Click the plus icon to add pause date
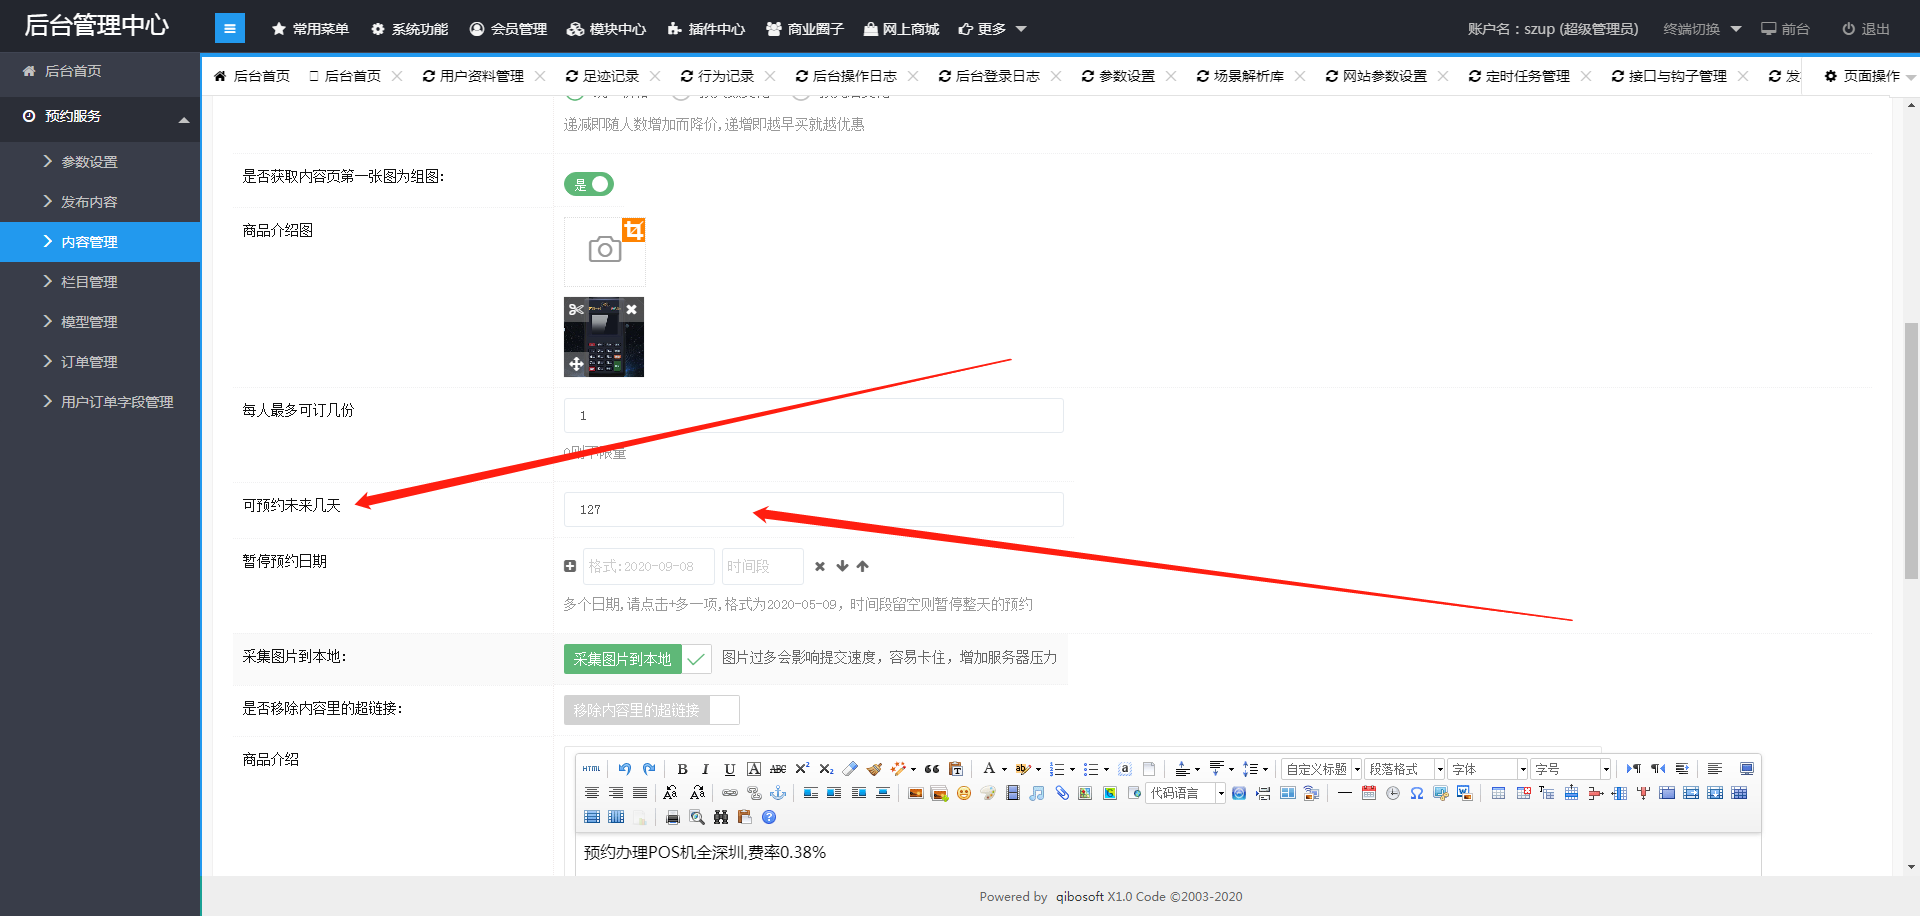This screenshot has height=916, width=1920. point(570,566)
